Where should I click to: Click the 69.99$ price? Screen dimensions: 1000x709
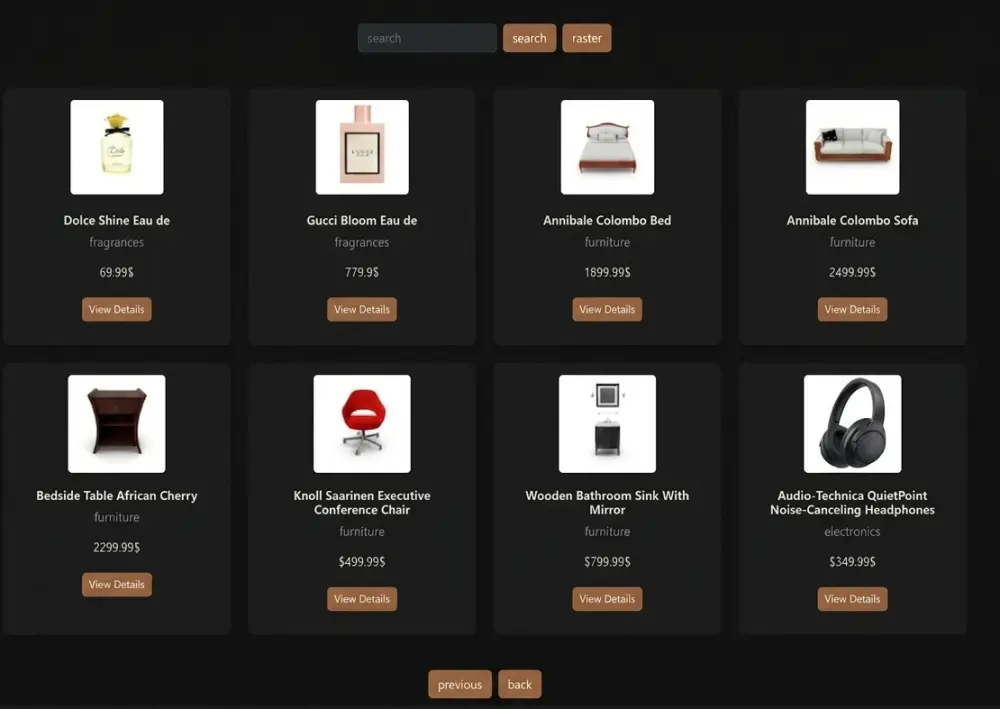pos(117,272)
